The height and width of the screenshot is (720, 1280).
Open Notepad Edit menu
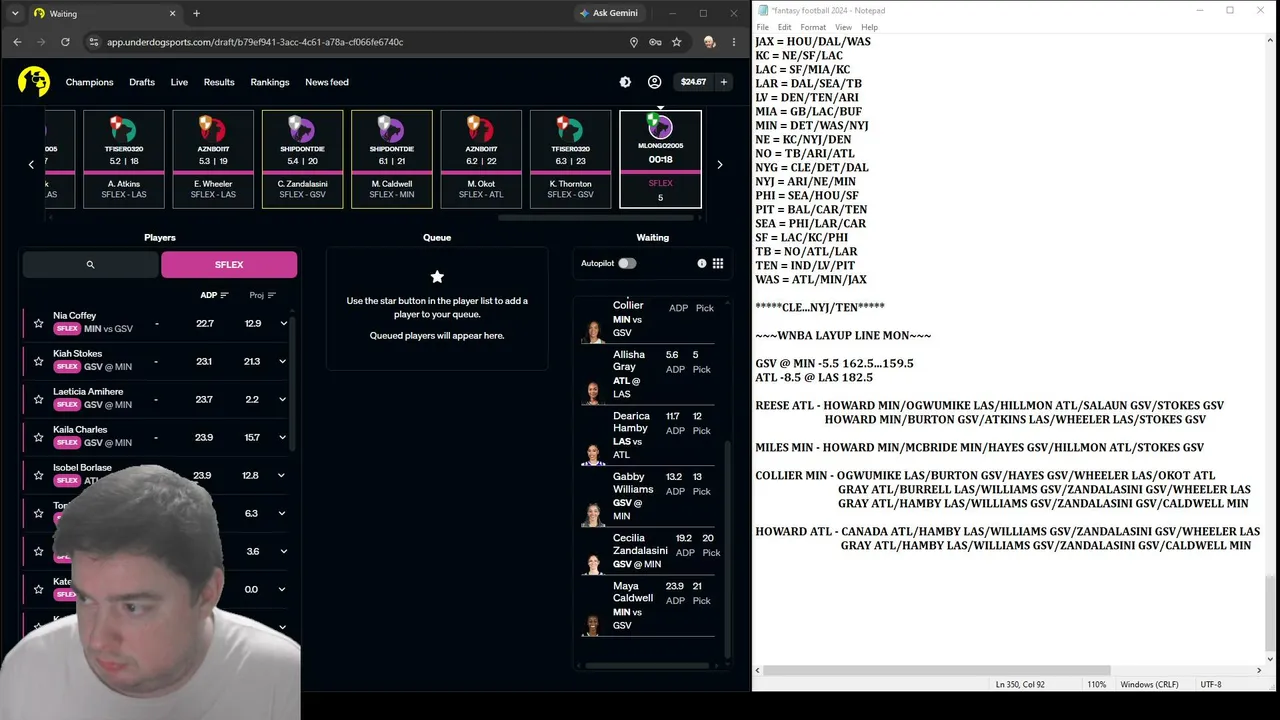(x=785, y=27)
